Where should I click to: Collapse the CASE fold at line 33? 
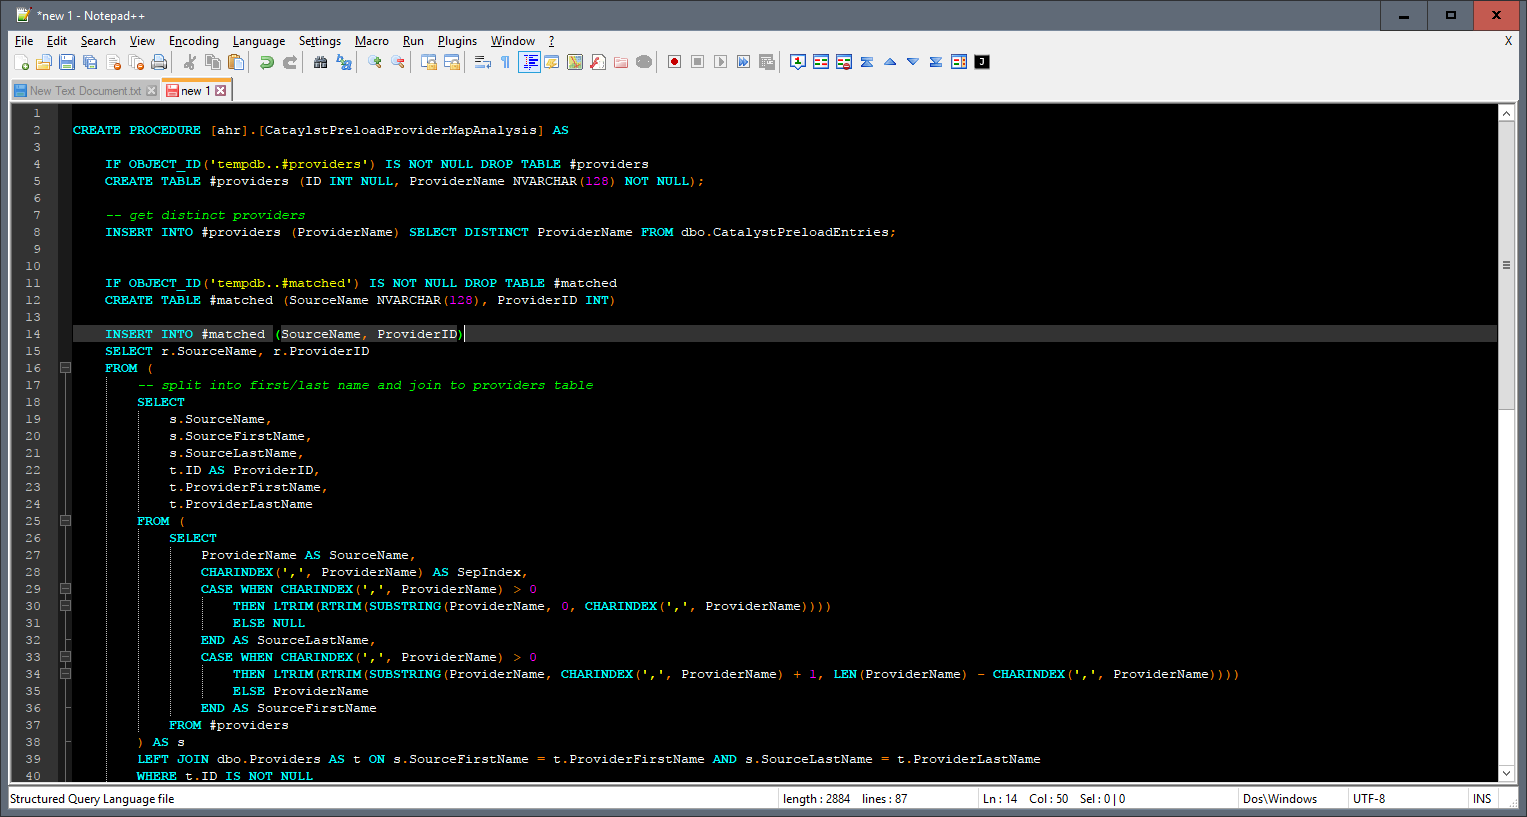tap(65, 657)
